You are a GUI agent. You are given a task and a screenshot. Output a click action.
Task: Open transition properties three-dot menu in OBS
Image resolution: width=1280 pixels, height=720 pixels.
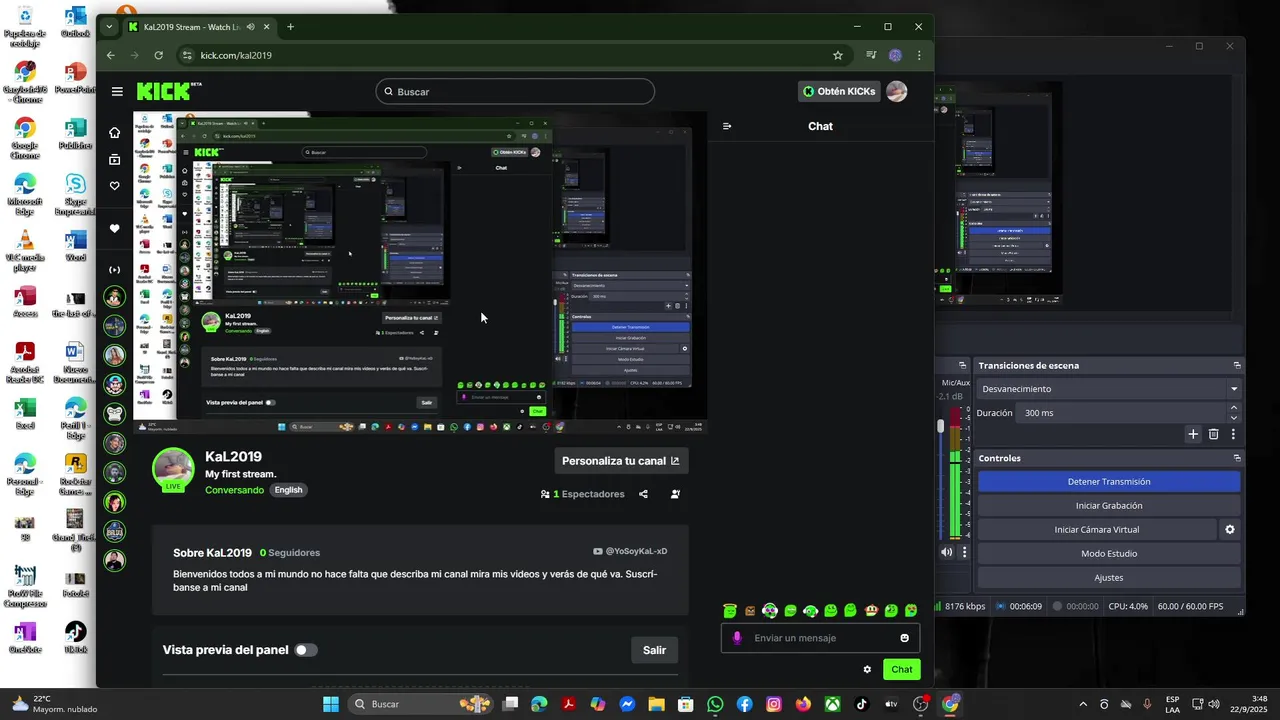1233,434
